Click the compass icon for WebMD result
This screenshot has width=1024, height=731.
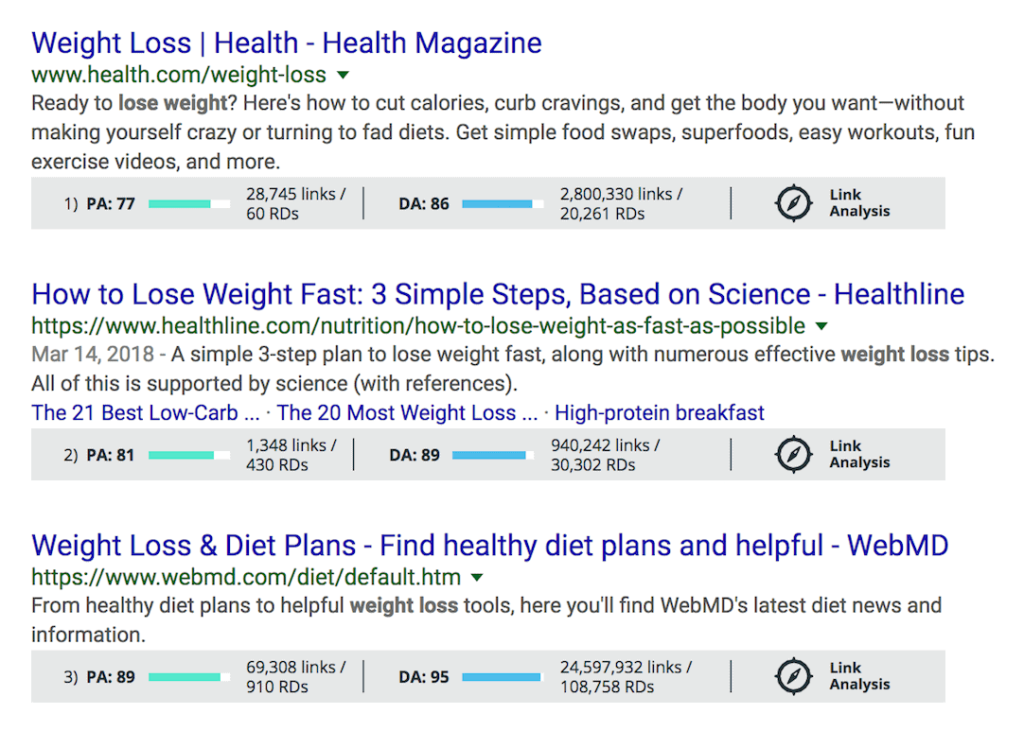click(793, 677)
